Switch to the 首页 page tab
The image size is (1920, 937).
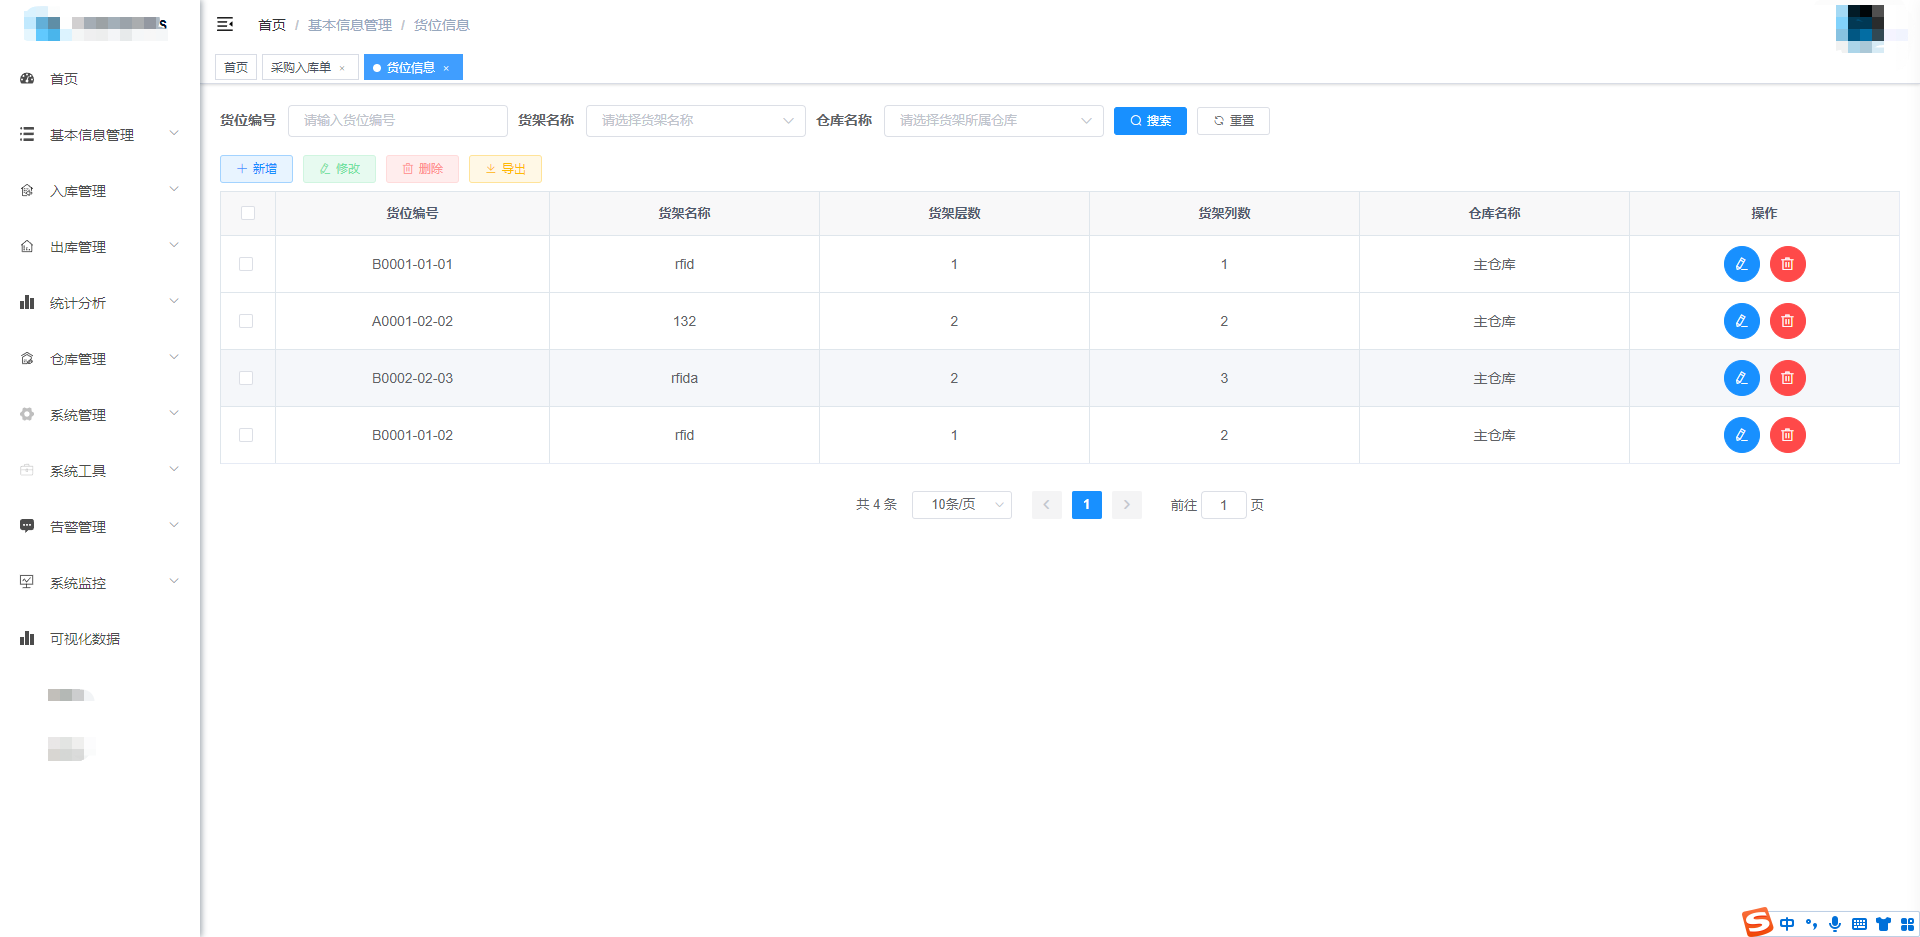[236, 67]
